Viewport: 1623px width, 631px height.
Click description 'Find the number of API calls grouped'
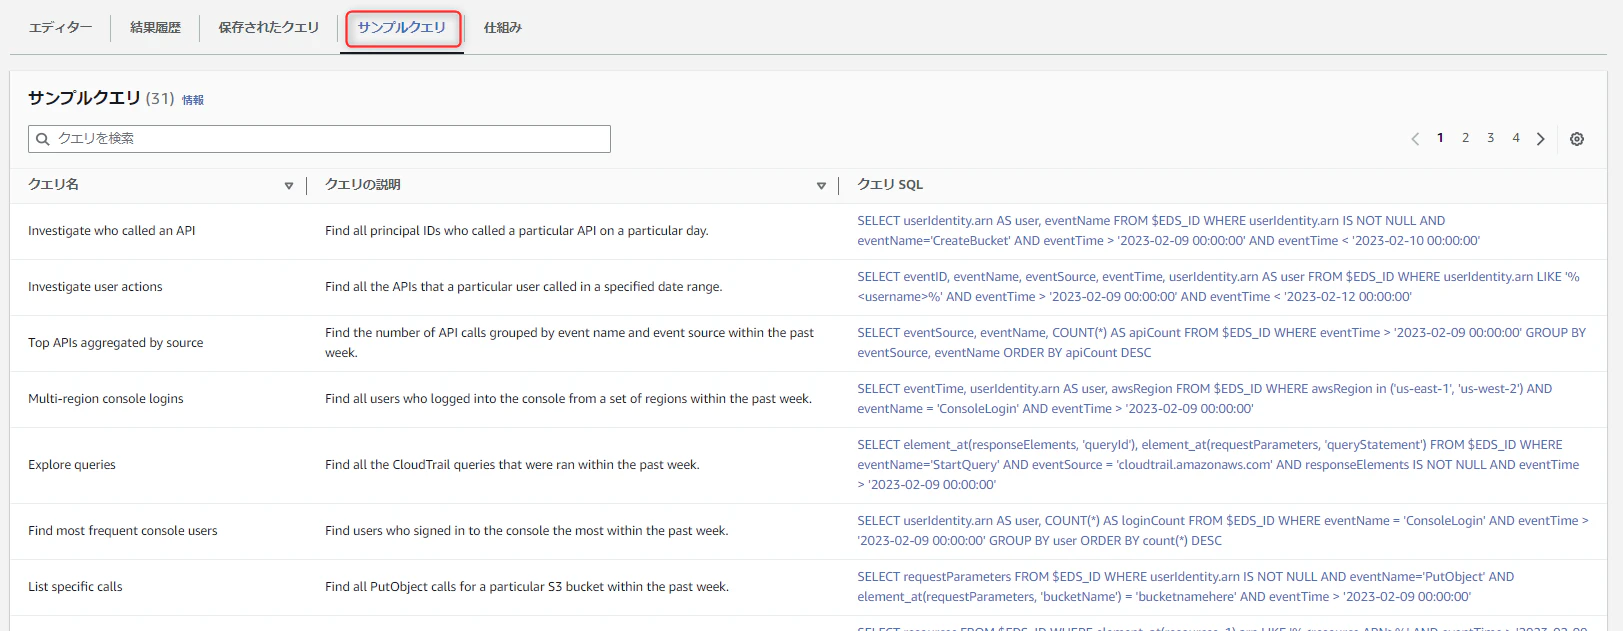570,343
